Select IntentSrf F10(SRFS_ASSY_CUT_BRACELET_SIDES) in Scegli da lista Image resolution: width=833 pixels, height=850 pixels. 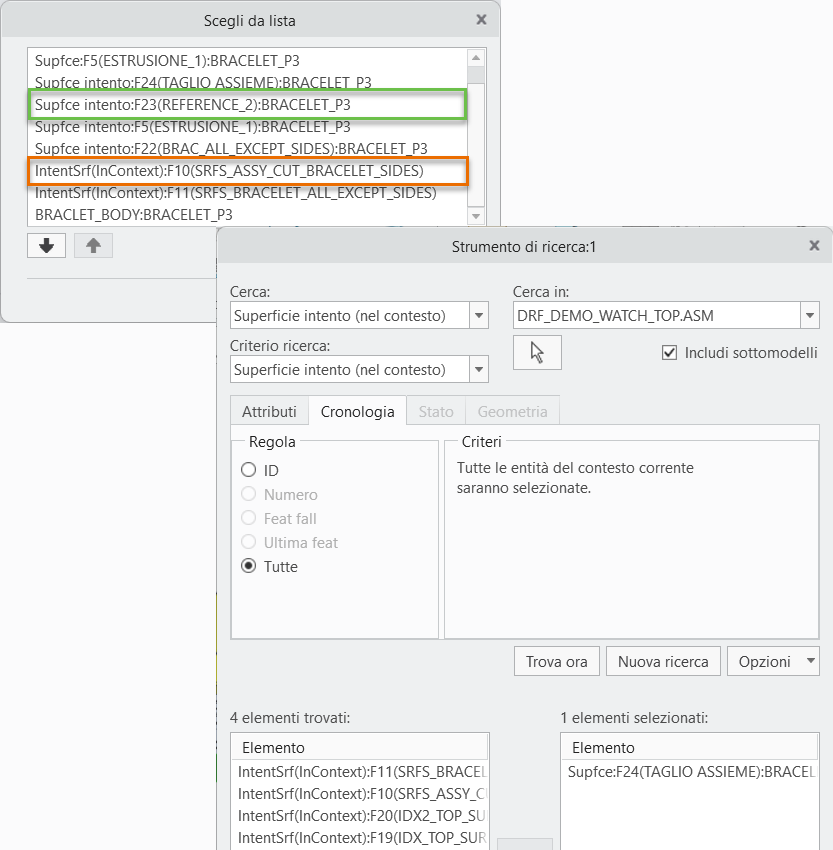(248, 171)
